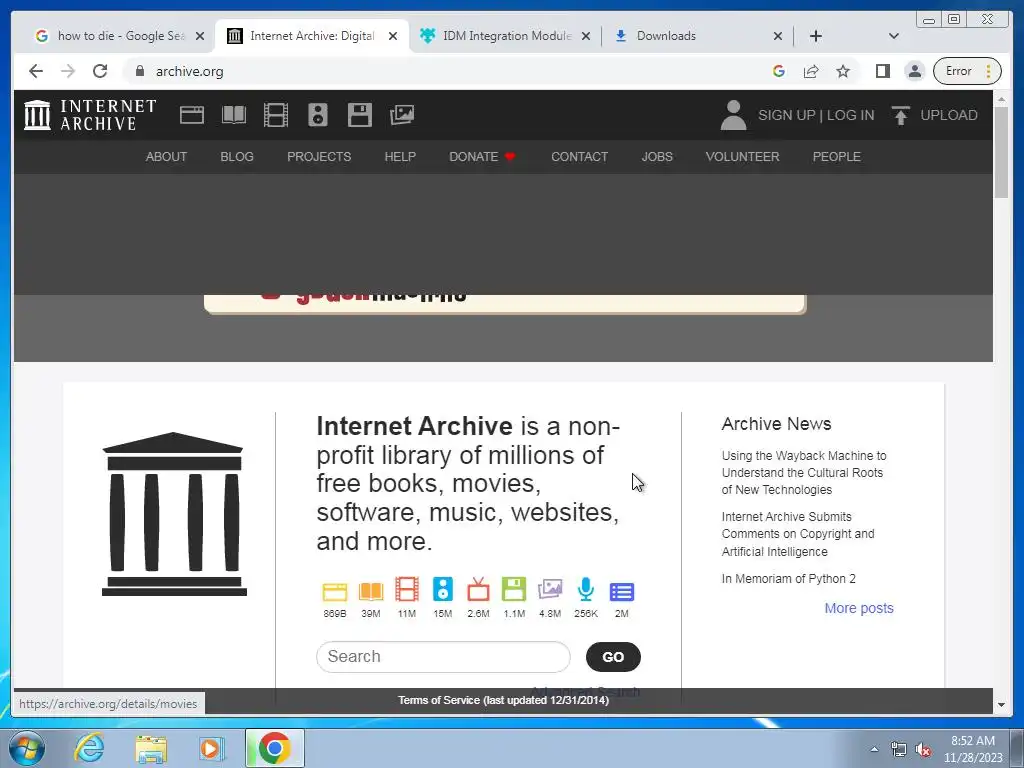The width and height of the screenshot is (1024, 768).
Task: Open the HELP menu item
Action: click(400, 157)
